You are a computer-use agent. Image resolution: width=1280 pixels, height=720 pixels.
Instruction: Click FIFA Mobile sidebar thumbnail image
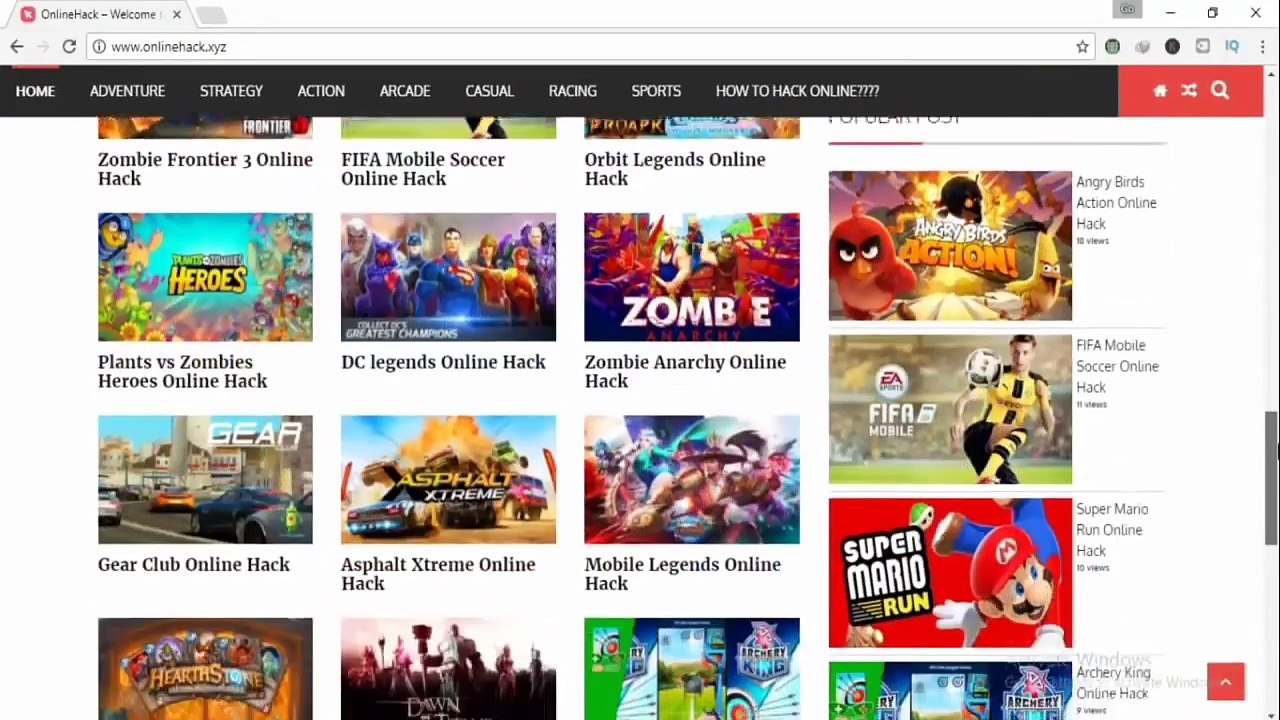click(x=950, y=409)
